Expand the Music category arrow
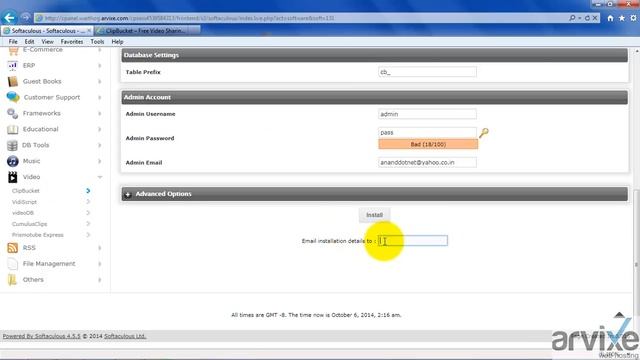This screenshot has width=640, height=360. 100,161
